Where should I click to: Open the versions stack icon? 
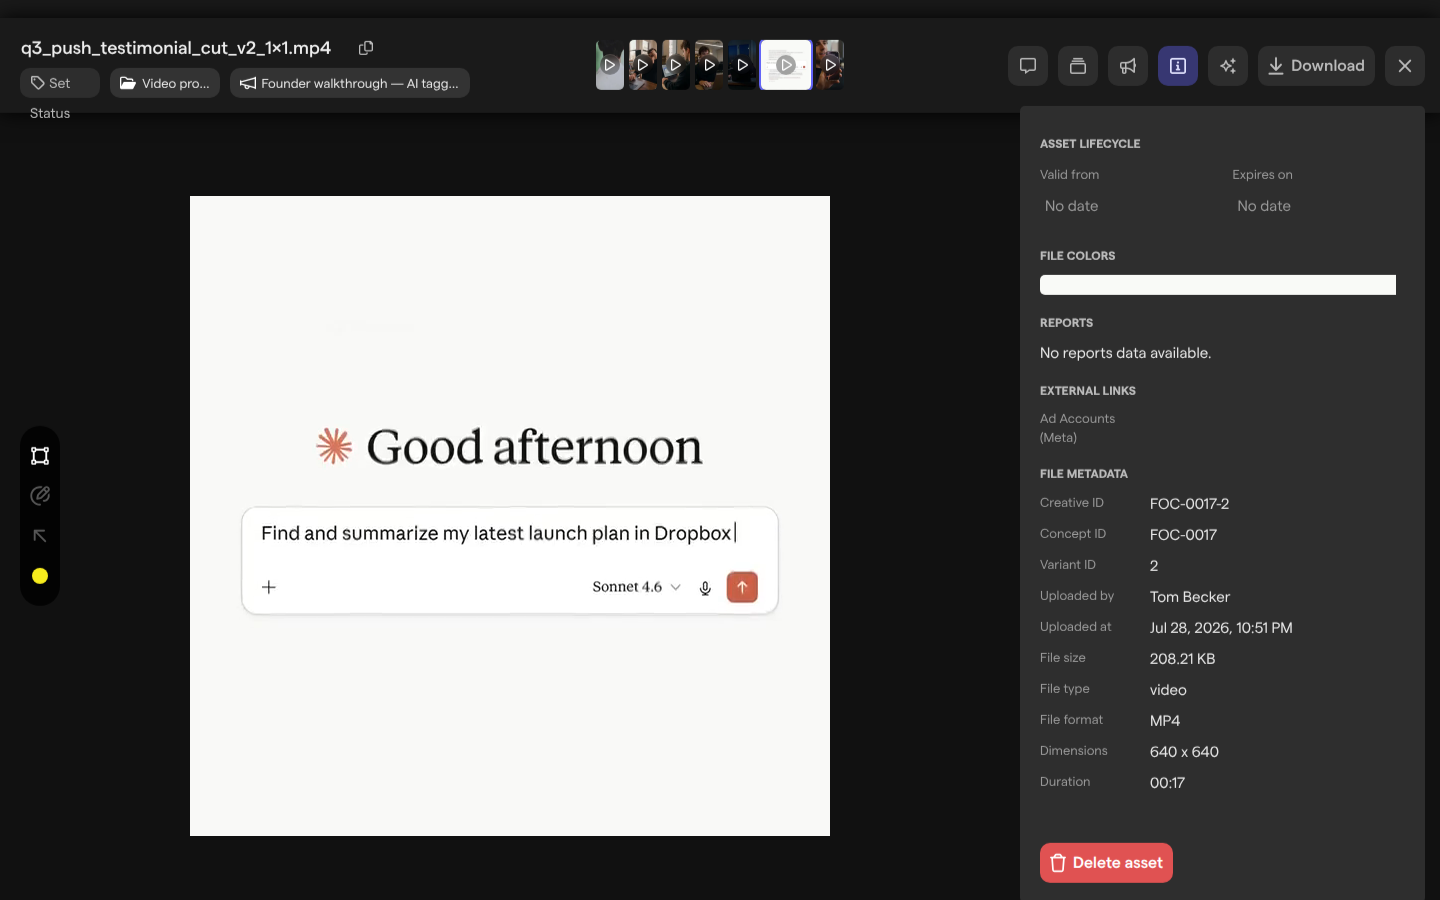(x=1077, y=66)
